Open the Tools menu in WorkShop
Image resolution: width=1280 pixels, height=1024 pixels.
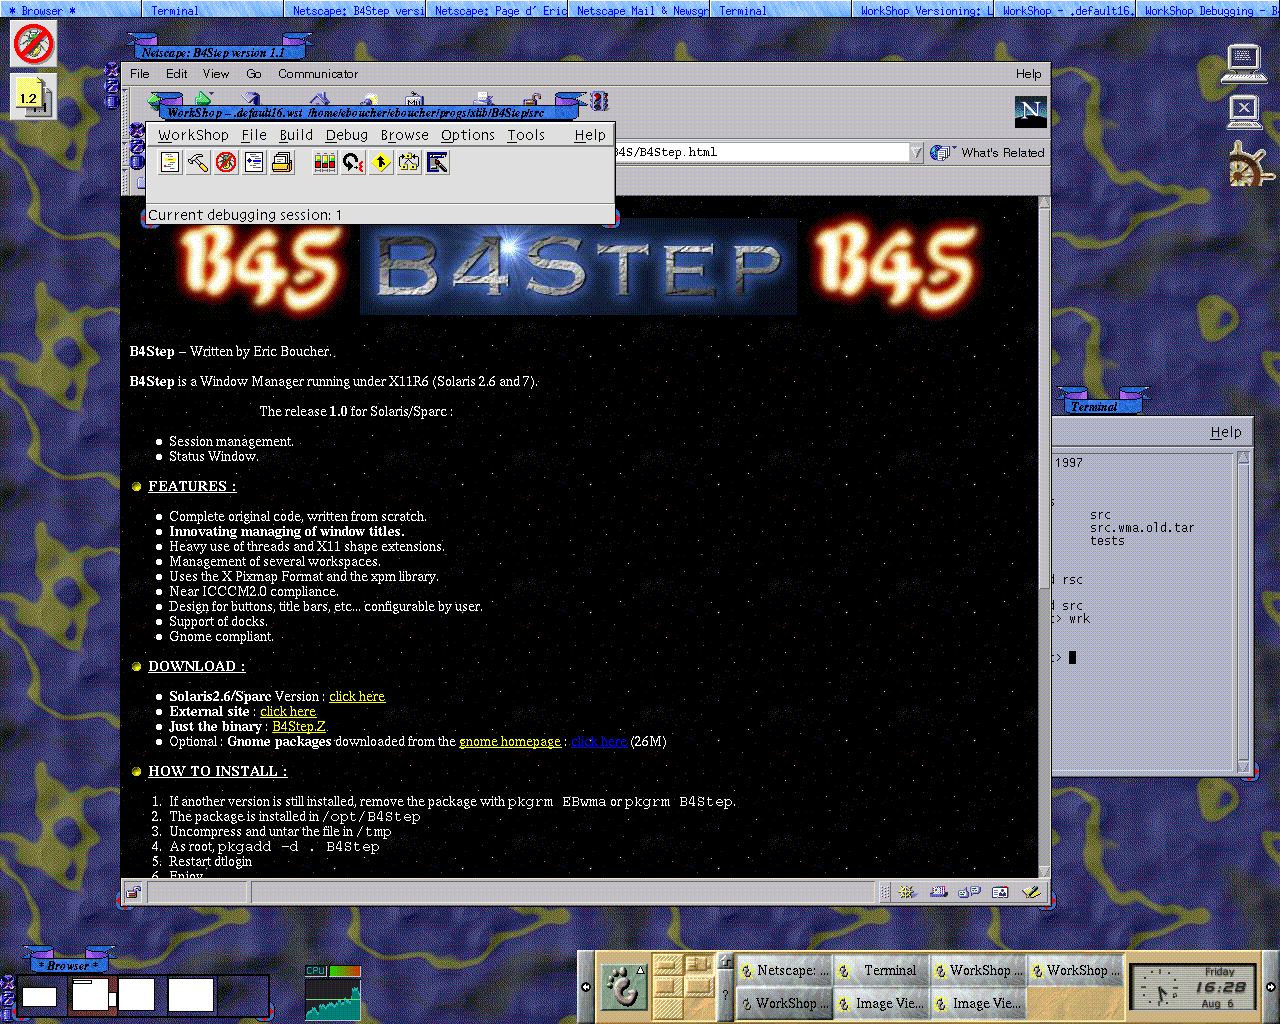coord(526,135)
